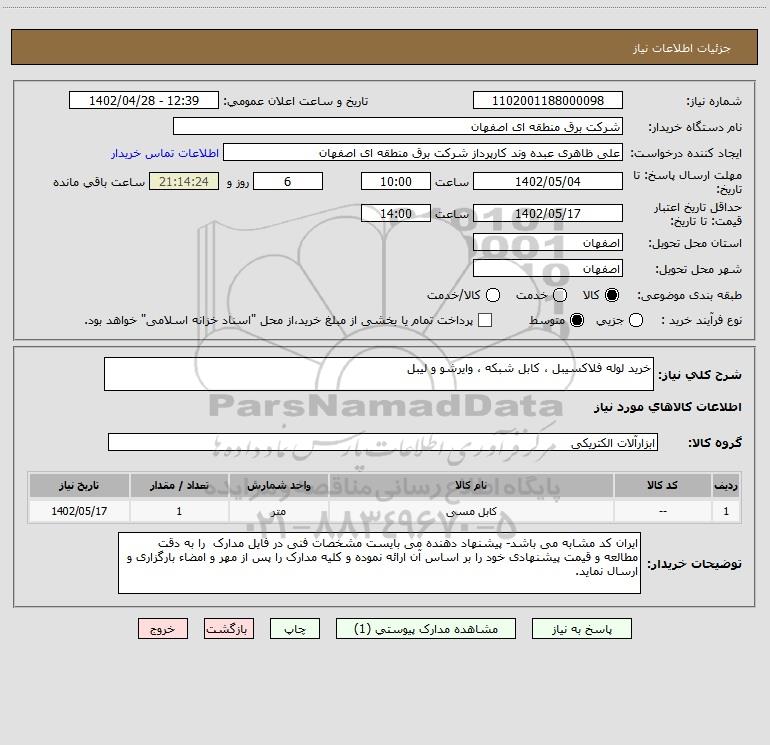Click the واحد شمارش column header
770x745 pixels.
pos(278,485)
